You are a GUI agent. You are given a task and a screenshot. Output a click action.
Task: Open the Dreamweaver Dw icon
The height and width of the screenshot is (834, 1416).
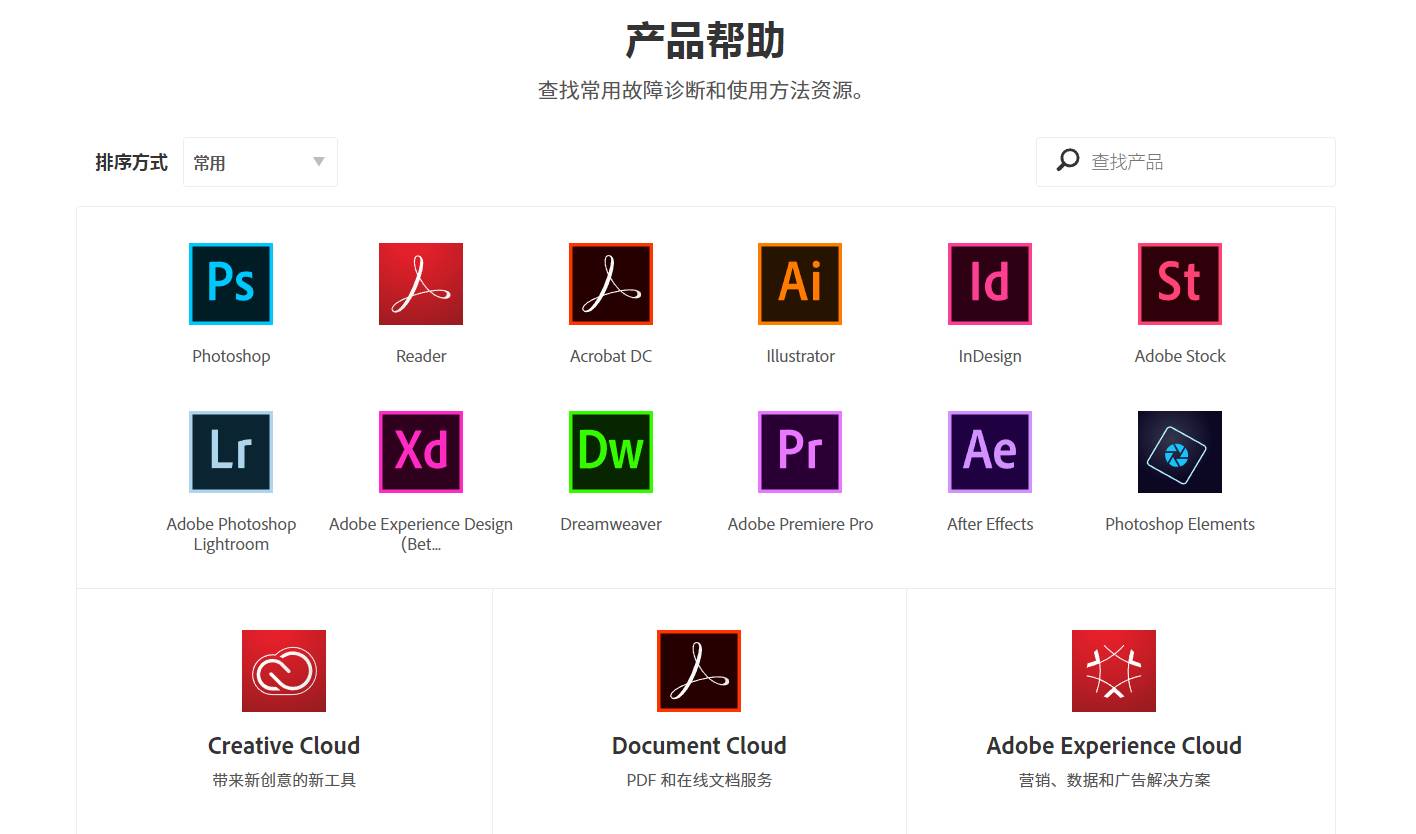(611, 452)
